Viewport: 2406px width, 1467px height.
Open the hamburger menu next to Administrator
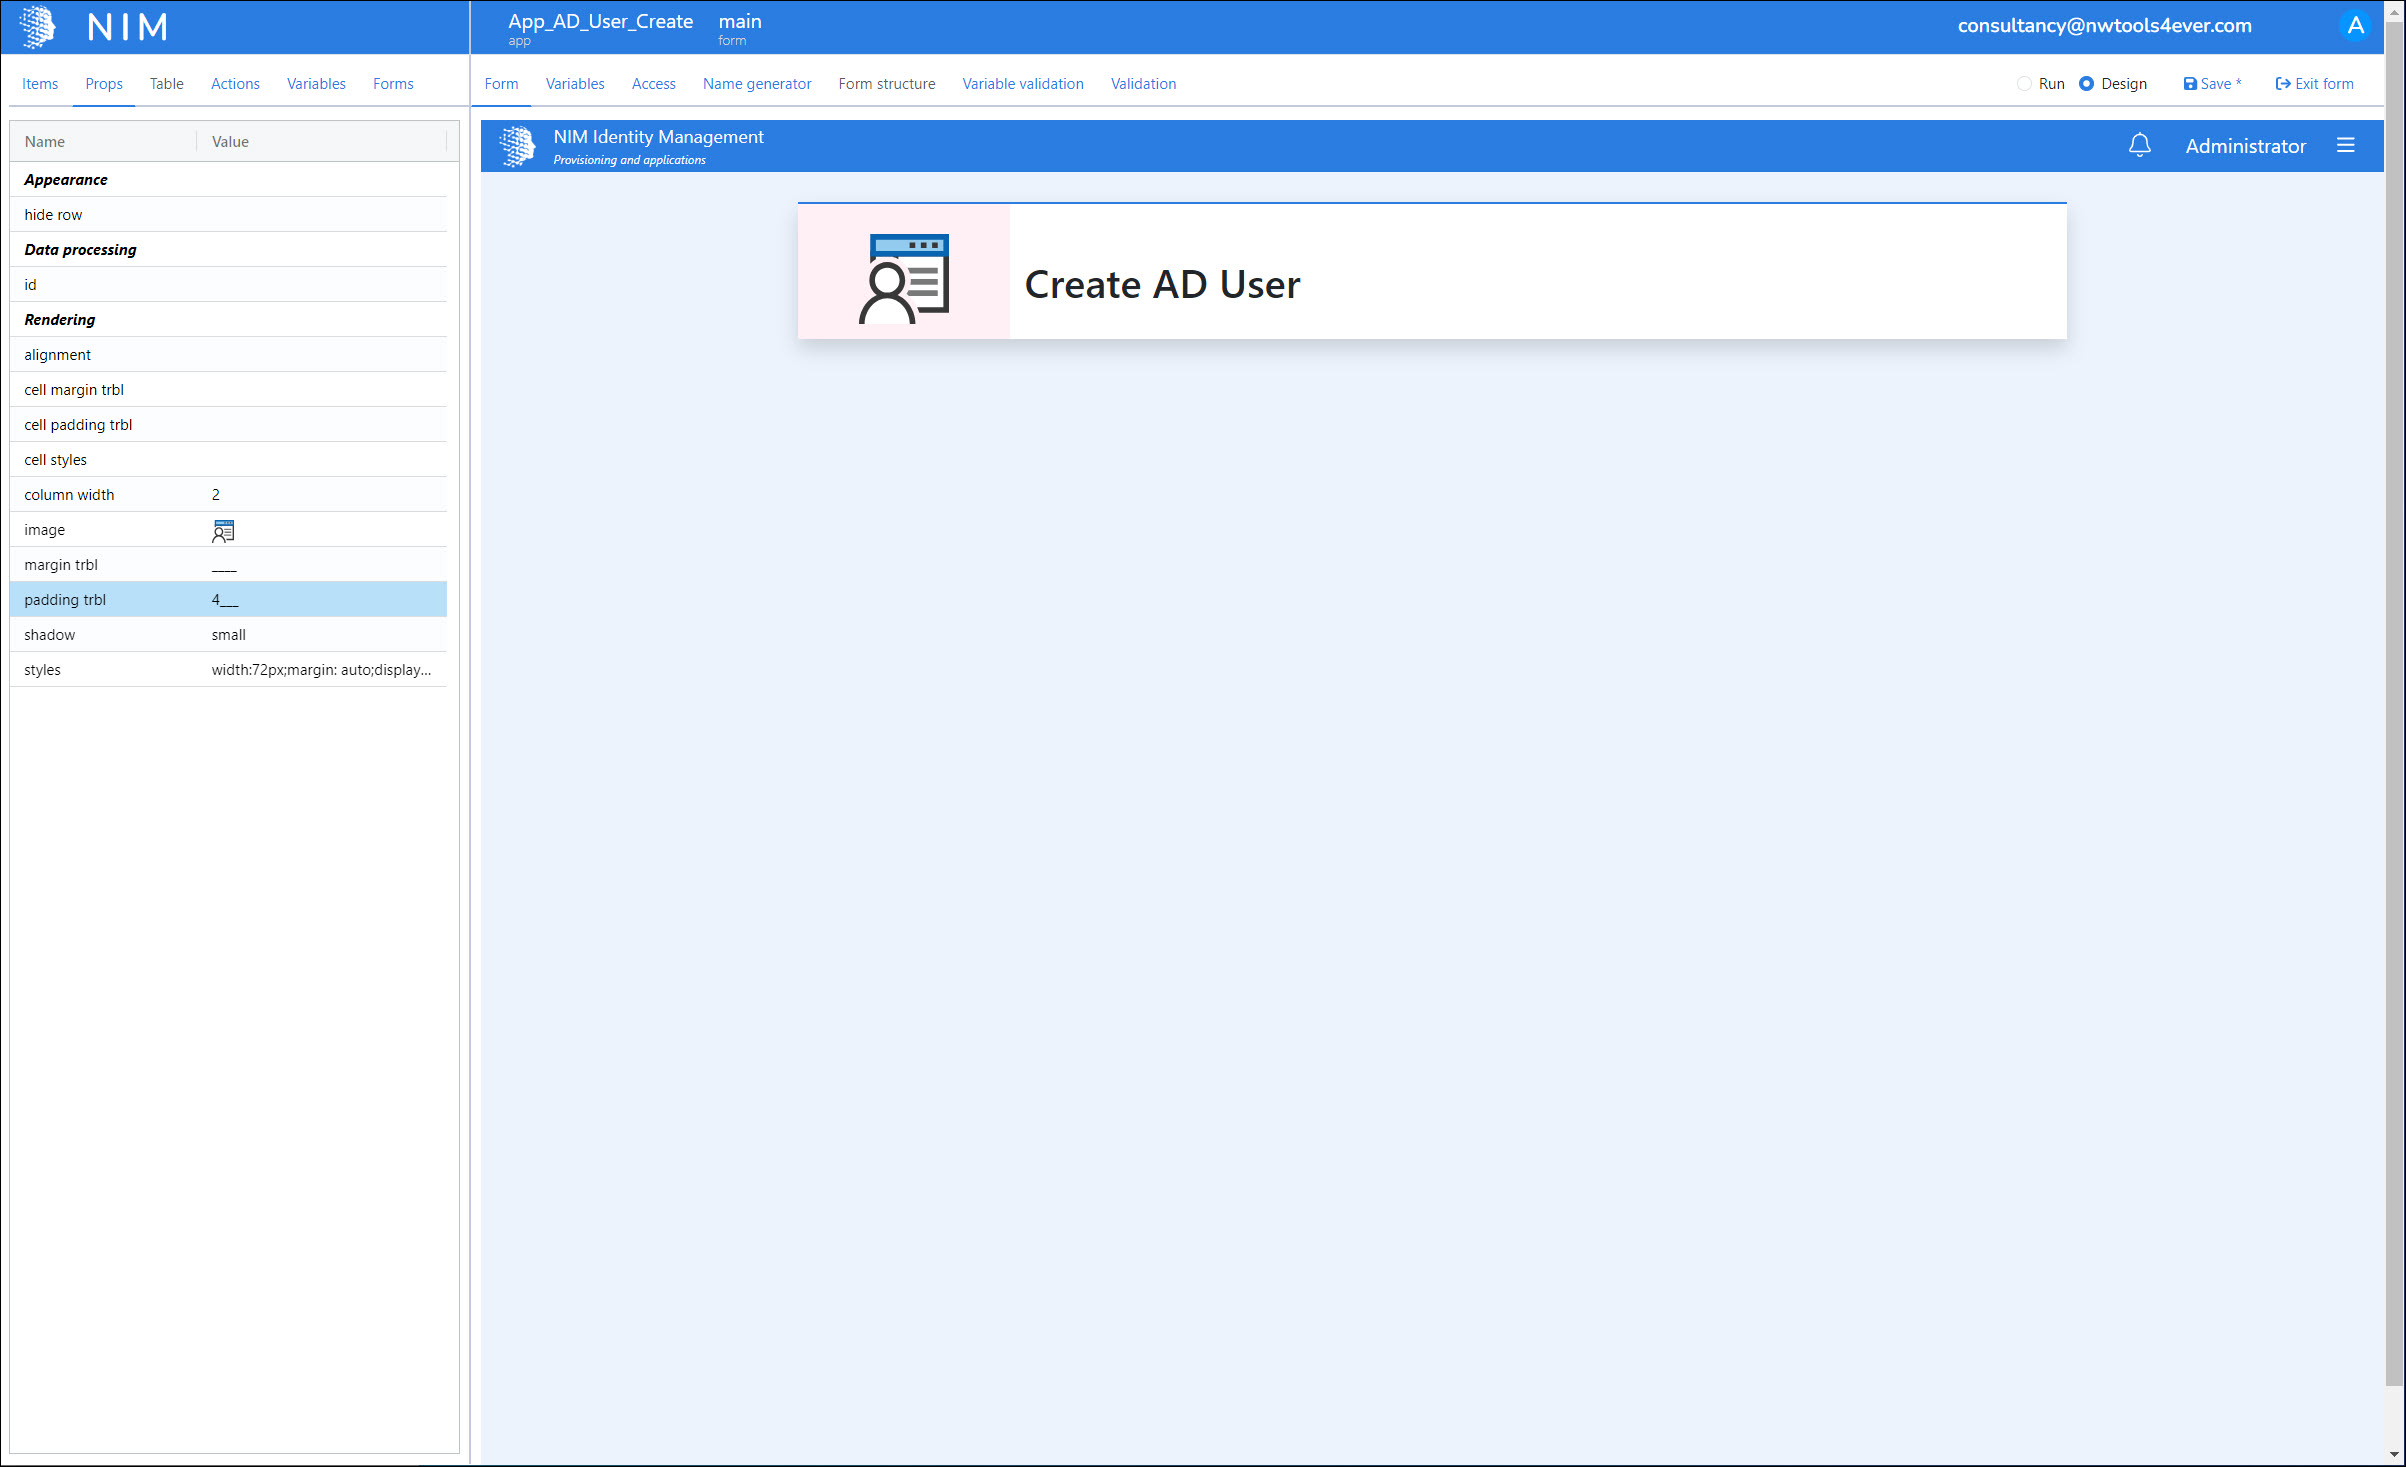[x=2345, y=146]
